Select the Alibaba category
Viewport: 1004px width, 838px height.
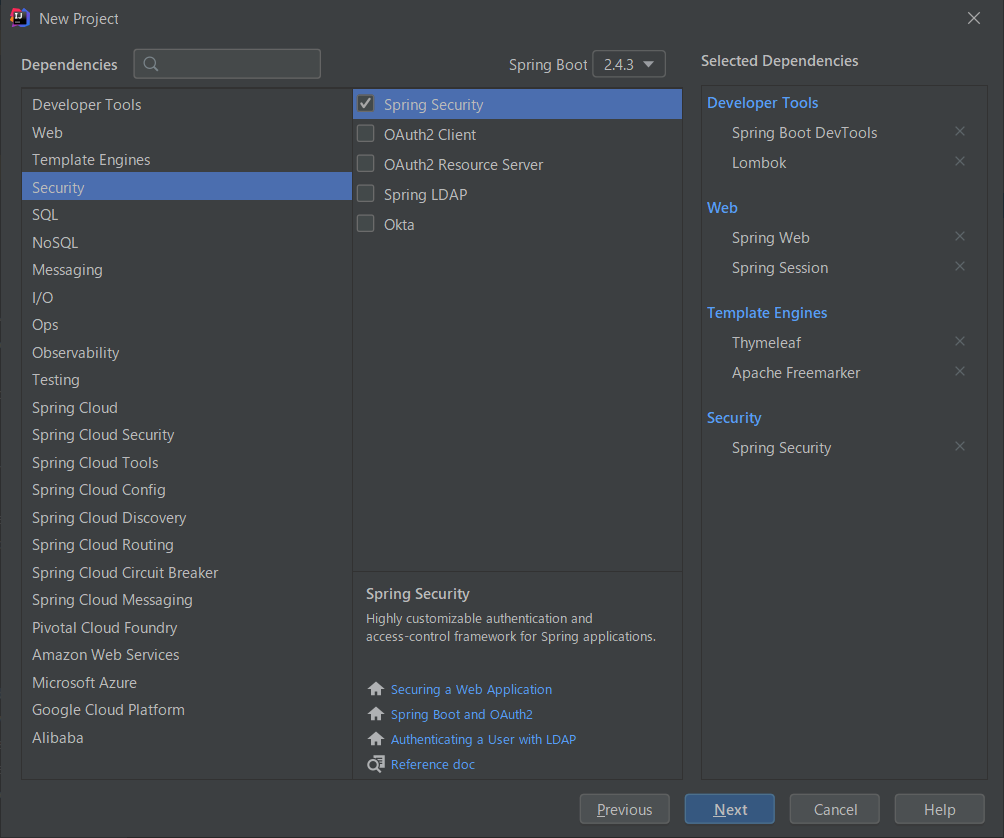point(187,738)
